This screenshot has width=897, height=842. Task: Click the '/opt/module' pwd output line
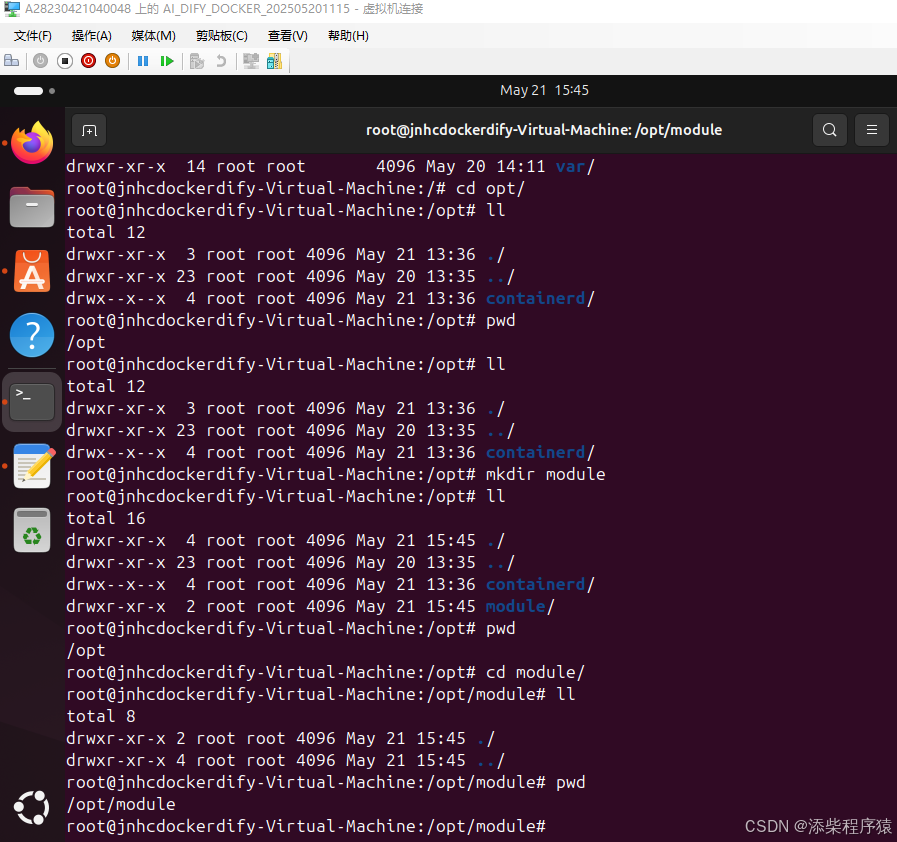[121, 804]
